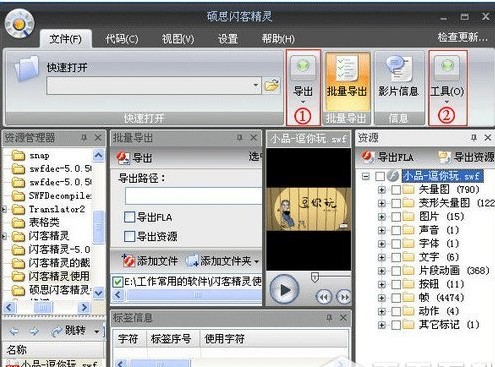Click the fast-forward playback button
495x367 pixels.
(x=344, y=297)
